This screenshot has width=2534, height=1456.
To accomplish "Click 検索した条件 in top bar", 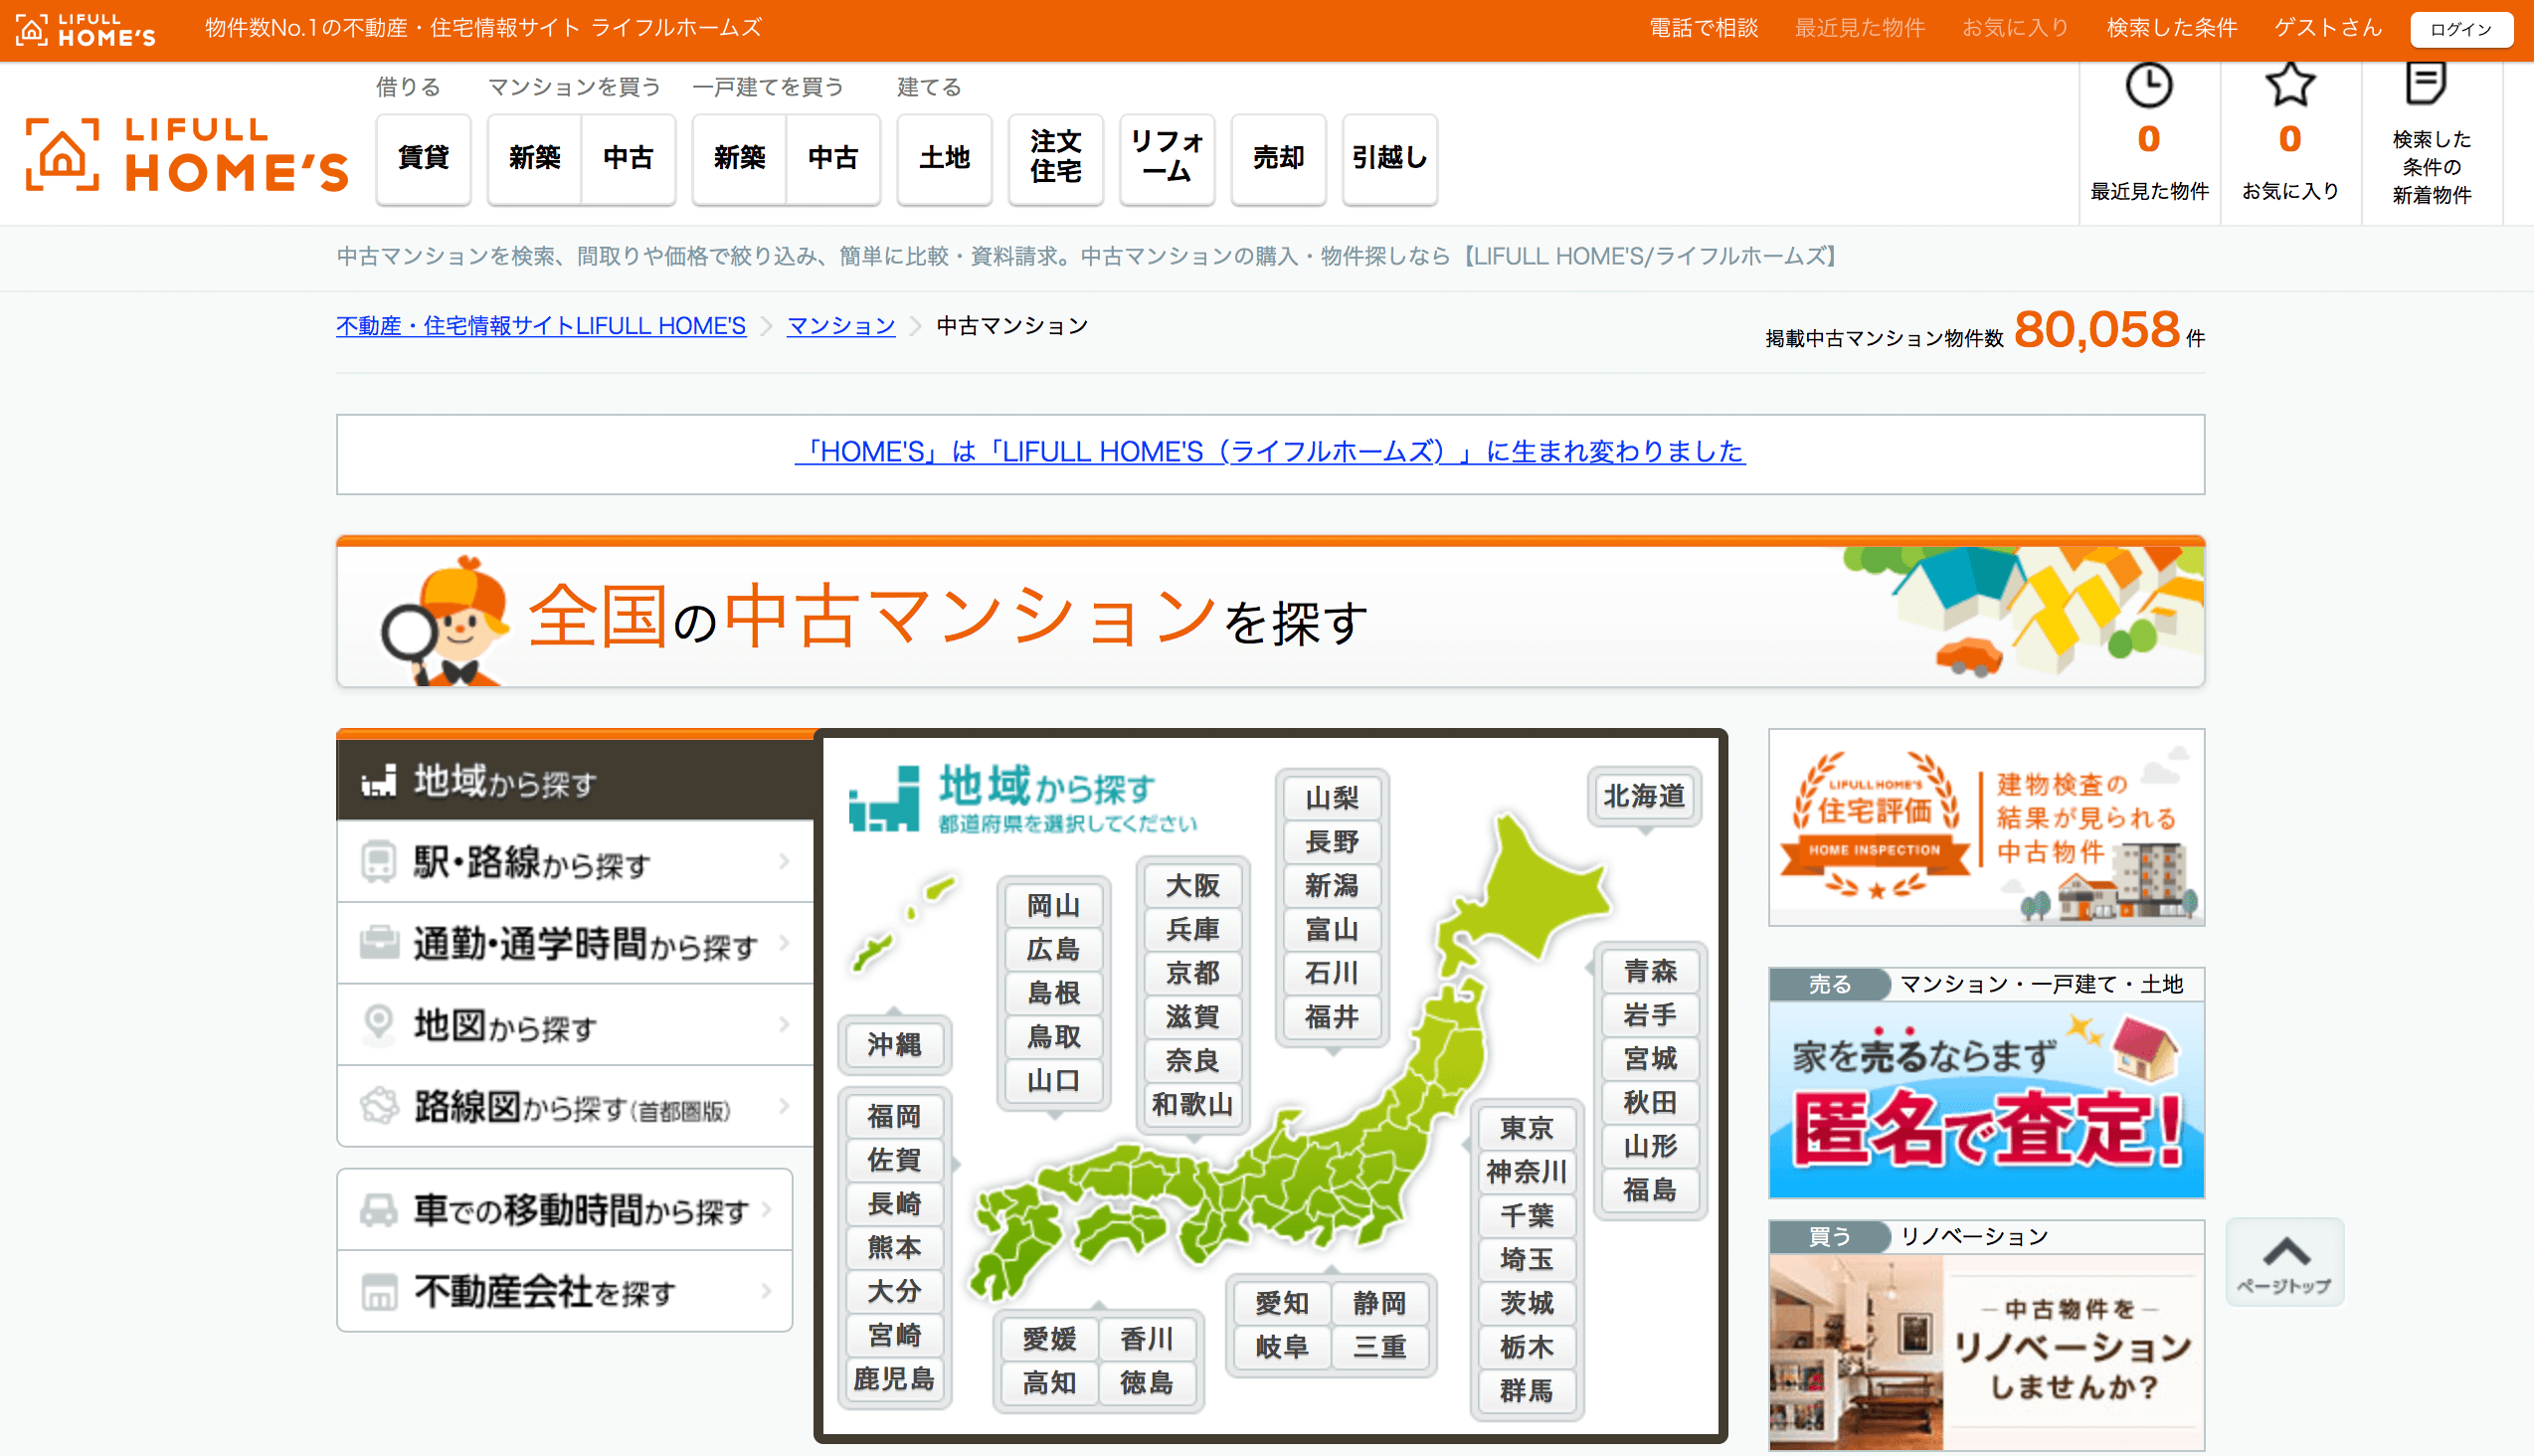I will (x=2171, y=28).
